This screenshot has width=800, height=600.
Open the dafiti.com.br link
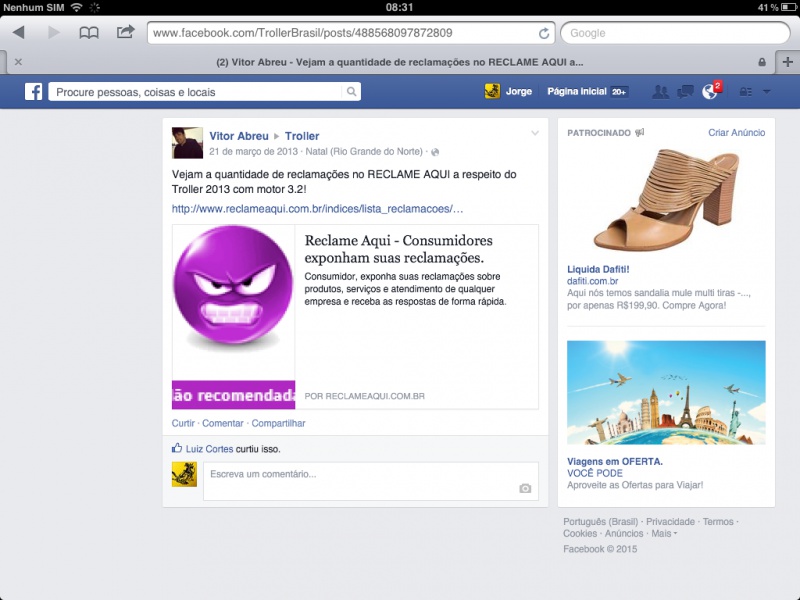coord(592,281)
